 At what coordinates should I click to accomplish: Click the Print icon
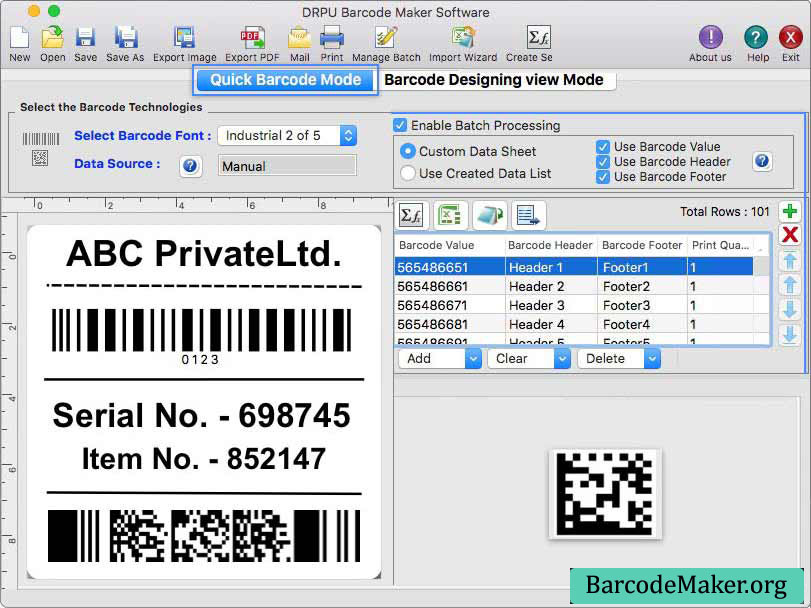point(331,38)
